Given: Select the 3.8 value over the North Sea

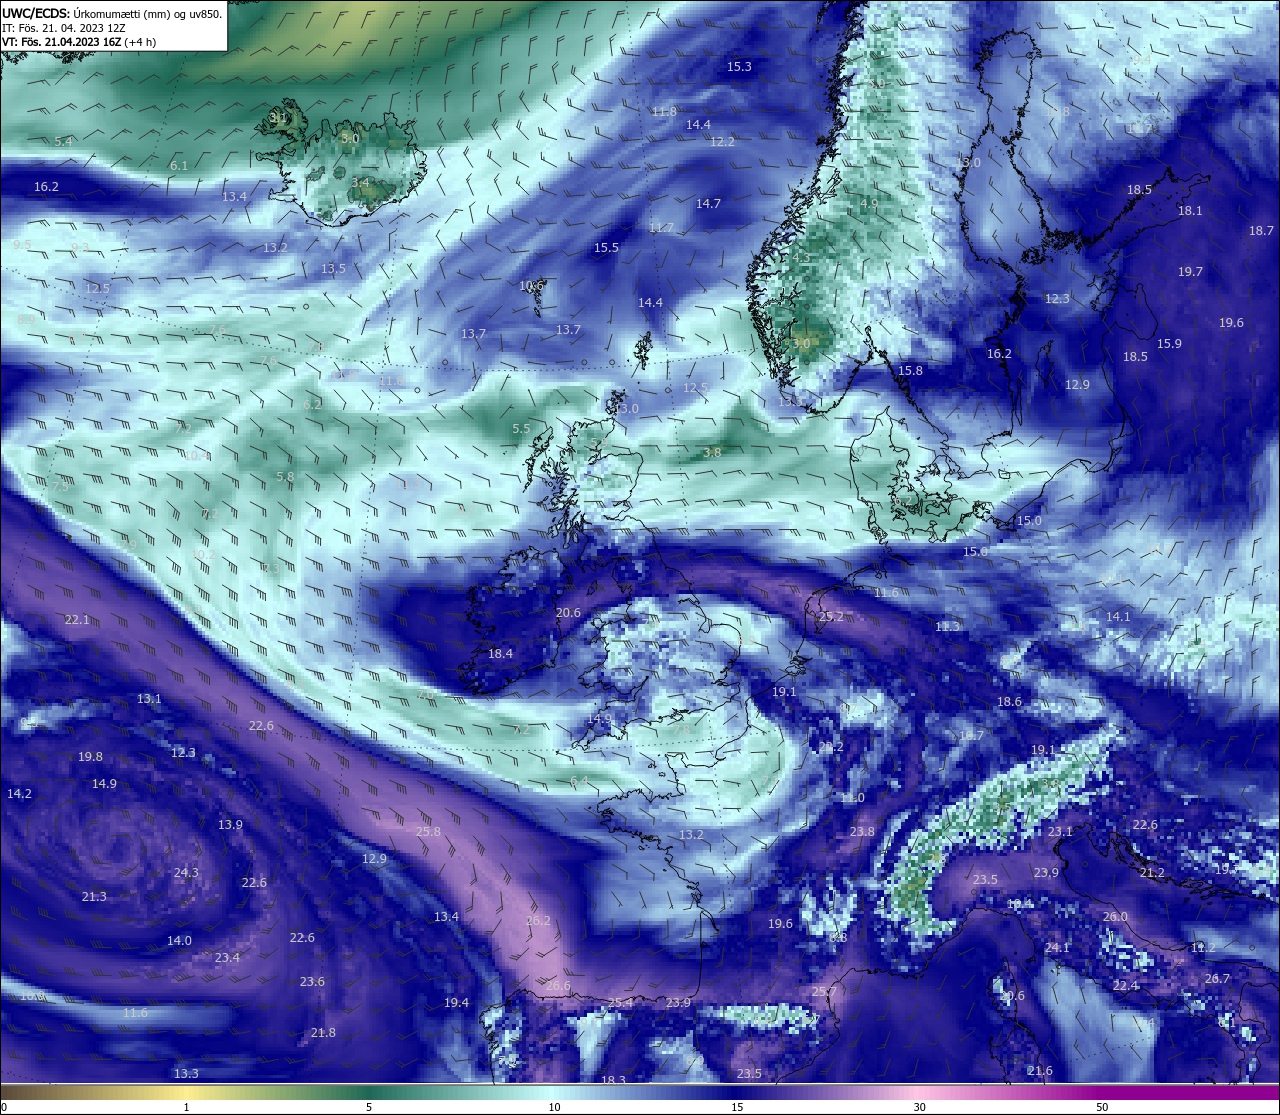Looking at the screenshot, I should coord(712,453).
